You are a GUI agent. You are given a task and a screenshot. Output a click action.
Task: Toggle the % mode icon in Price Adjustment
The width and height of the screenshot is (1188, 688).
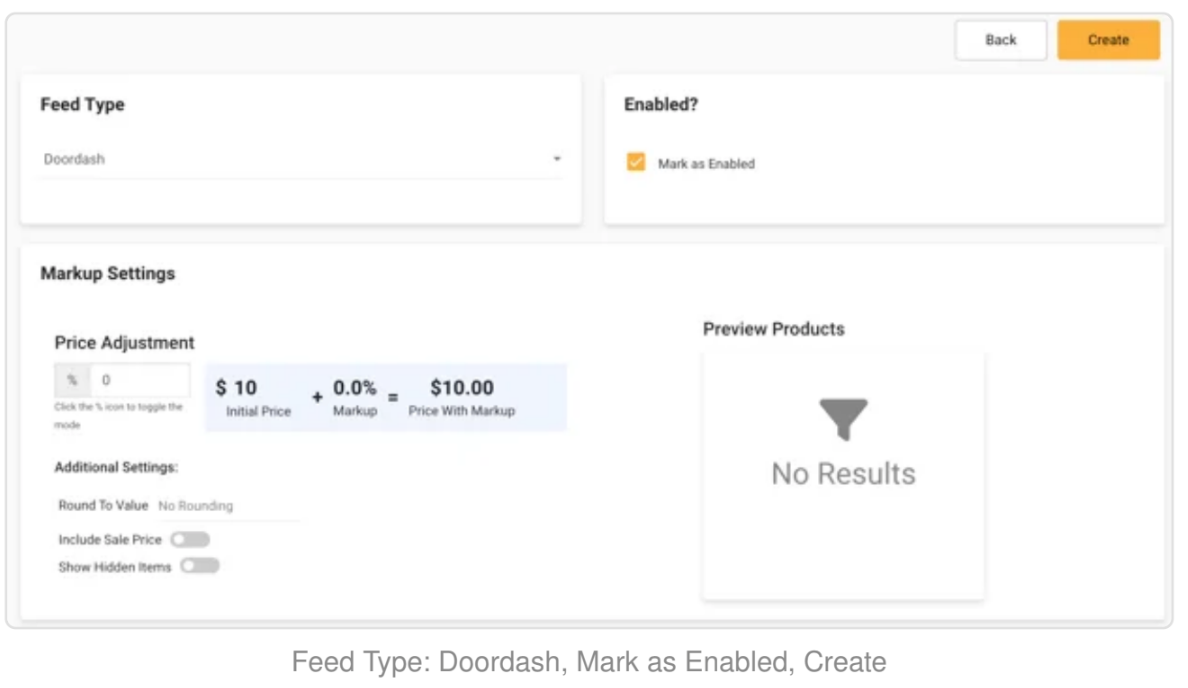click(72, 380)
